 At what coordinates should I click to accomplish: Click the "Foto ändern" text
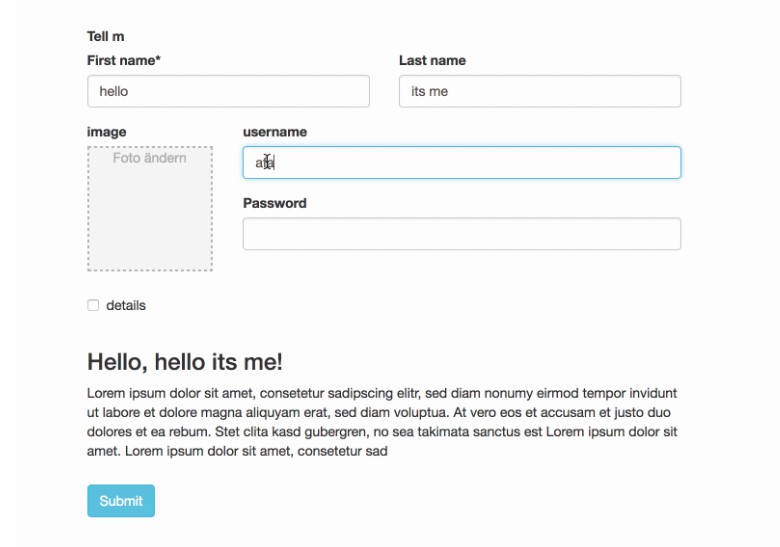pyautogui.click(x=150, y=158)
